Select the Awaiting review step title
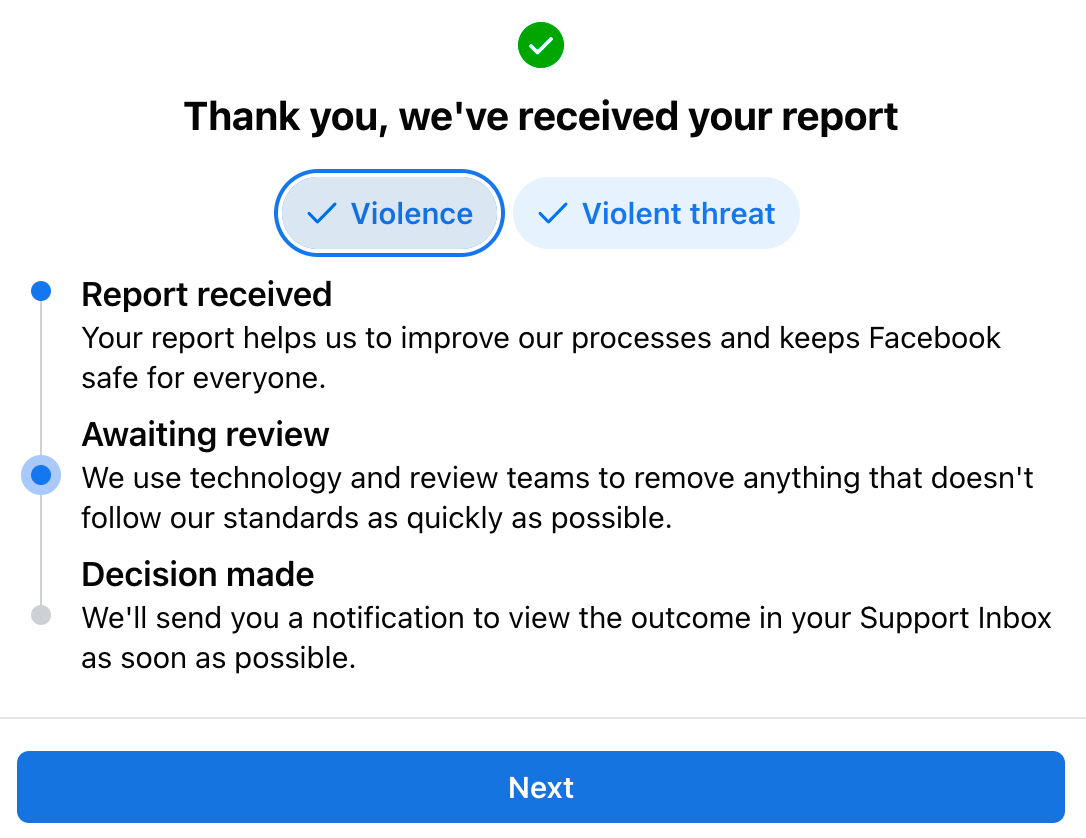The height and width of the screenshot is (838, 1086). pyautogui.click(x=205, y=434)
